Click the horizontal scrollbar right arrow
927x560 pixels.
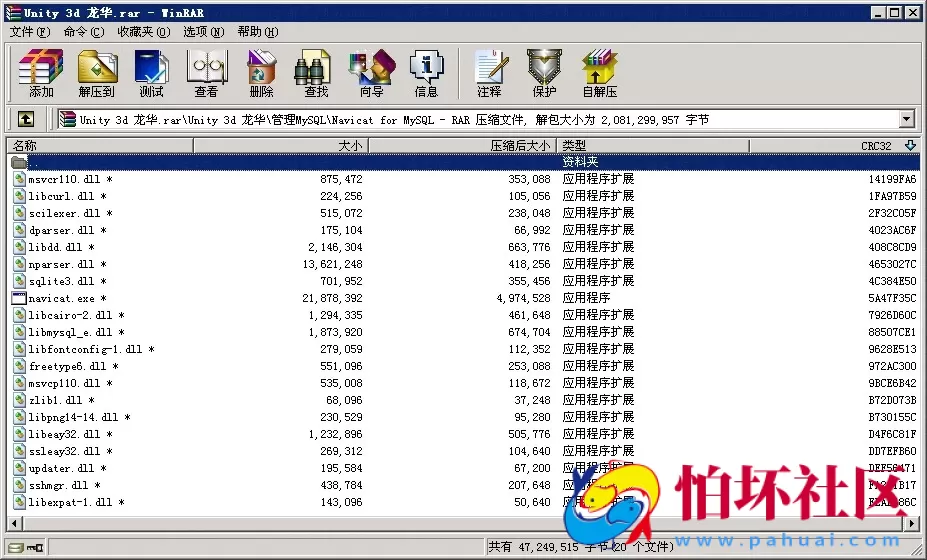913,523
